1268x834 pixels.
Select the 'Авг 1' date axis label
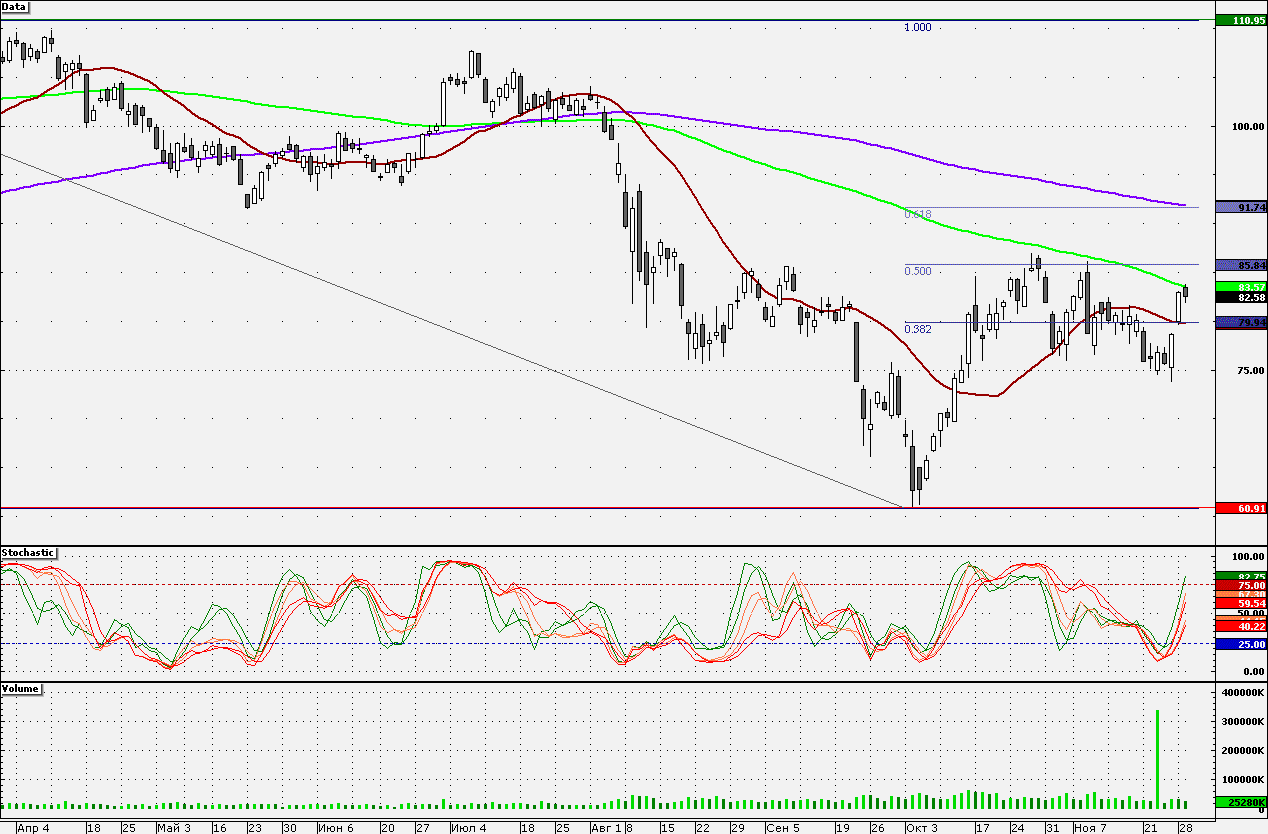click(605, 828)
